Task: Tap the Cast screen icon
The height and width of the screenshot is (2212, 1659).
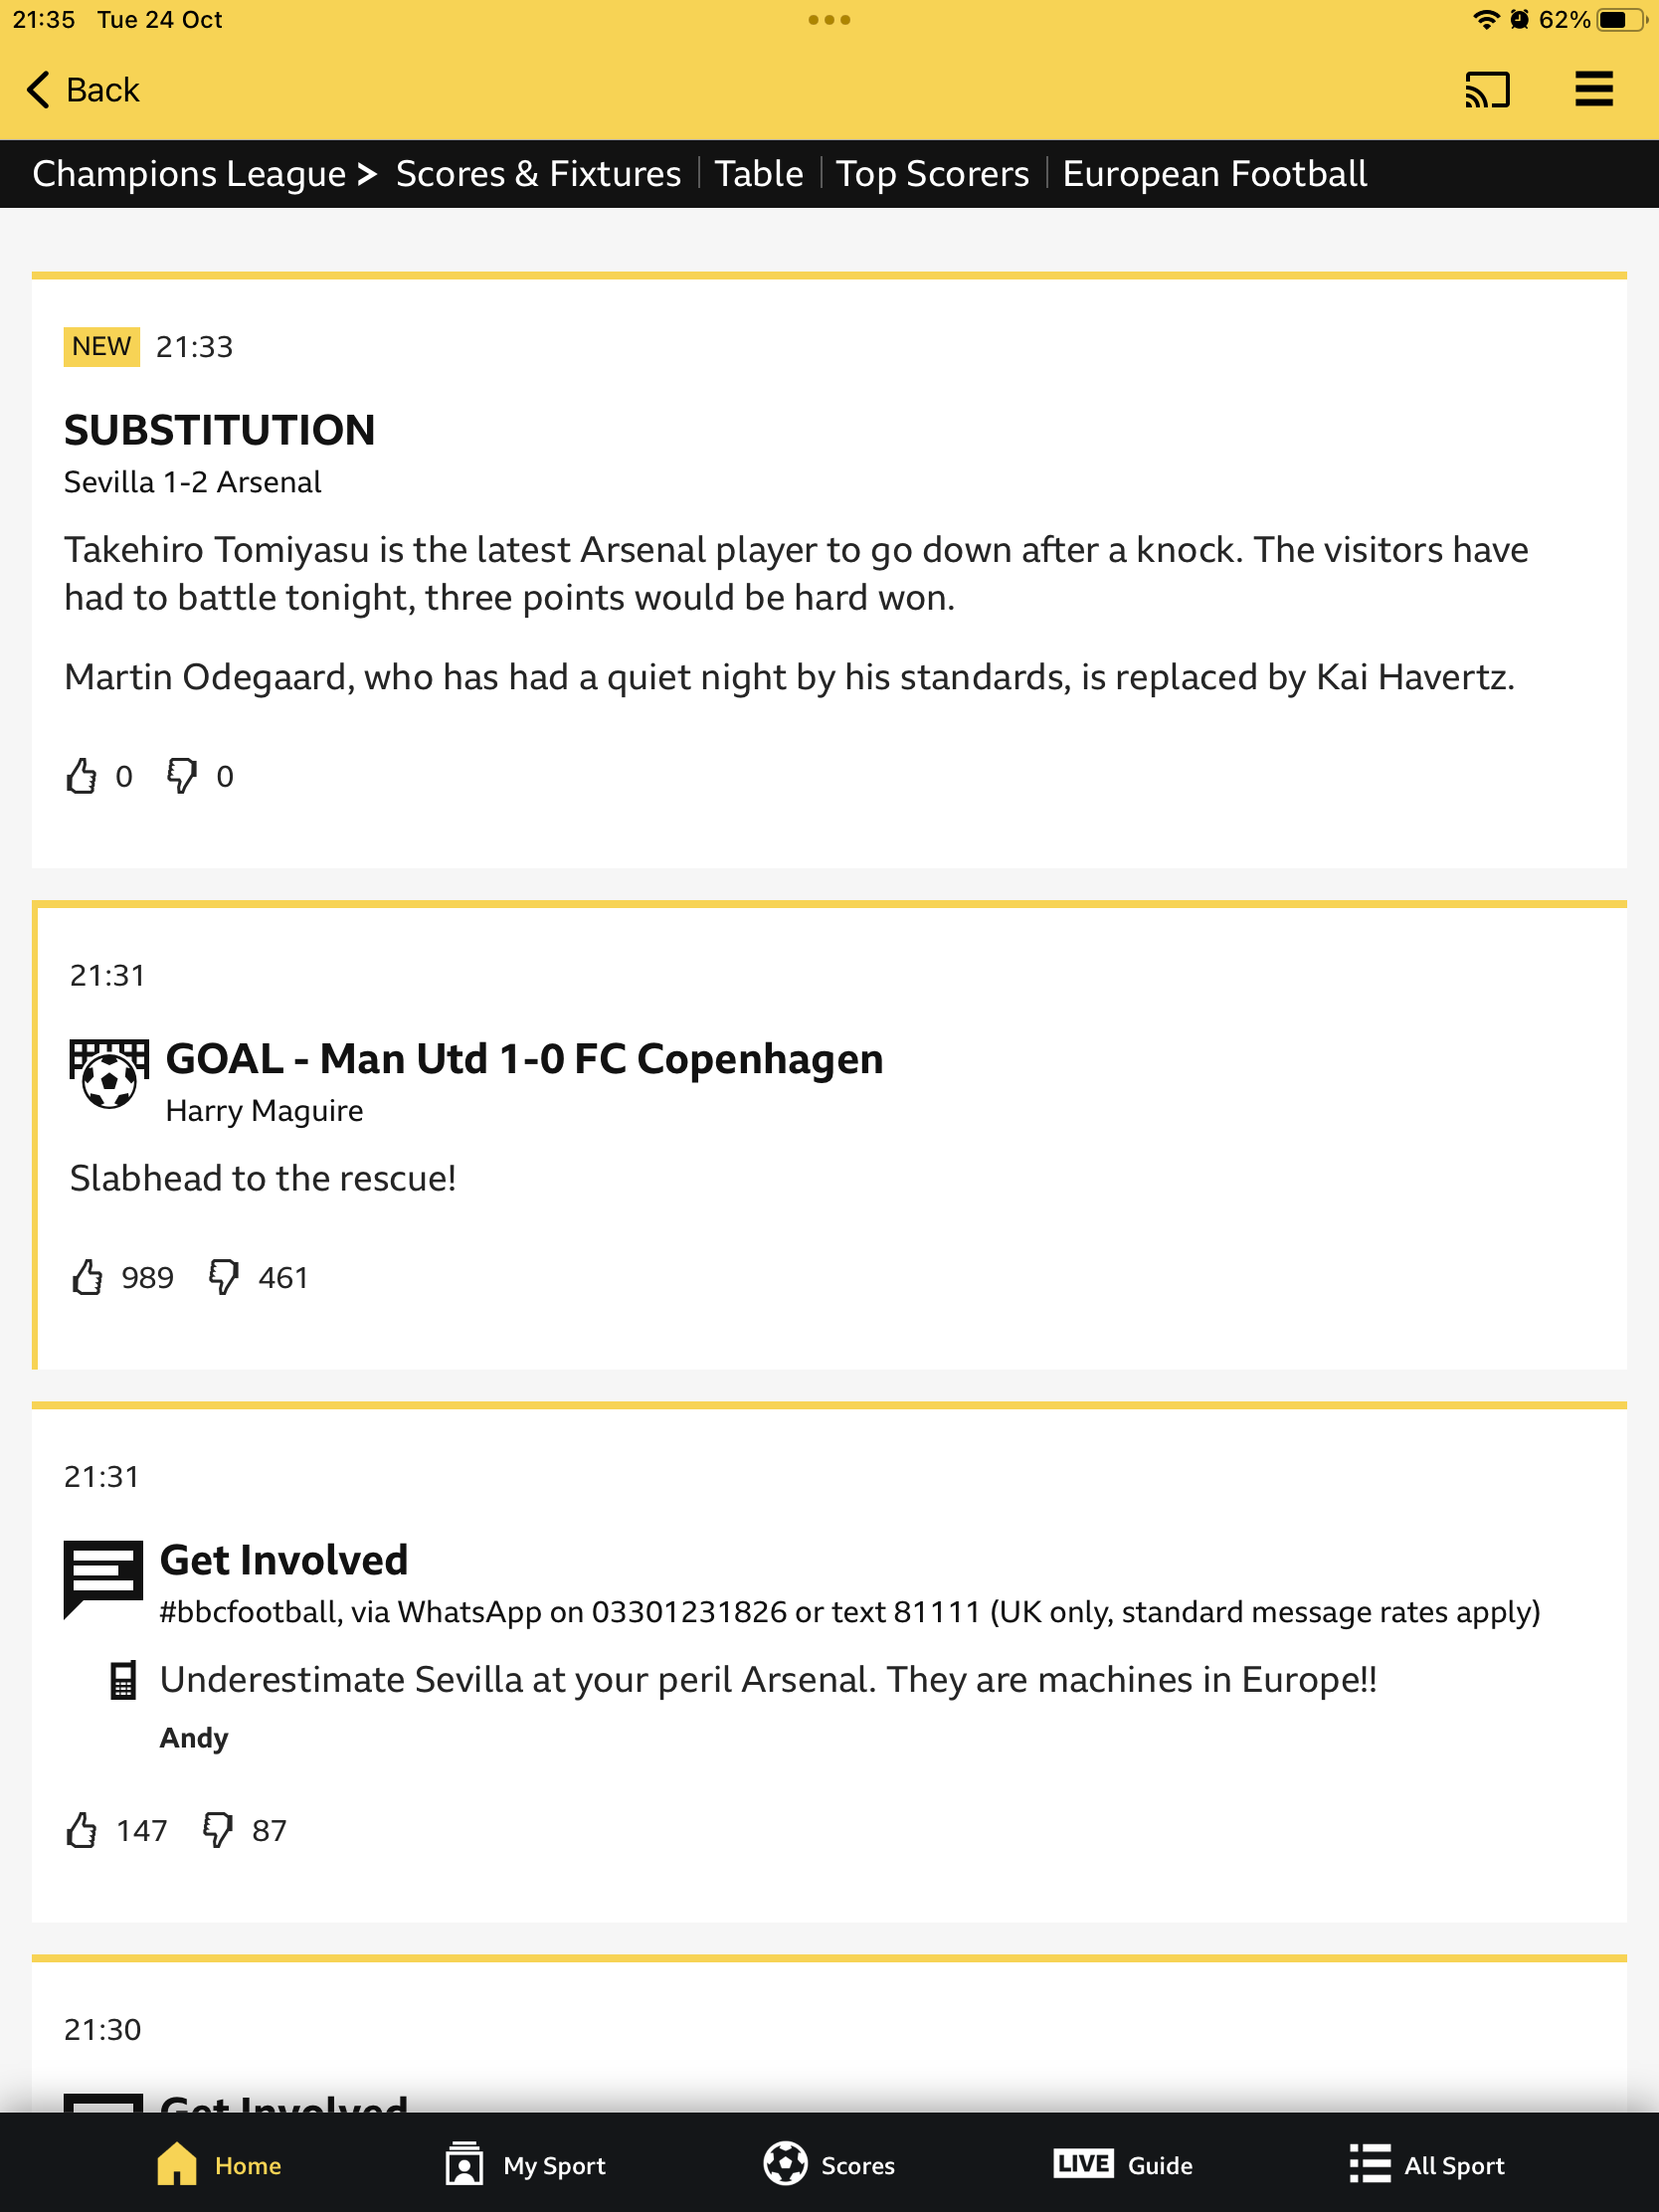Action: [x=1487, y=90]
